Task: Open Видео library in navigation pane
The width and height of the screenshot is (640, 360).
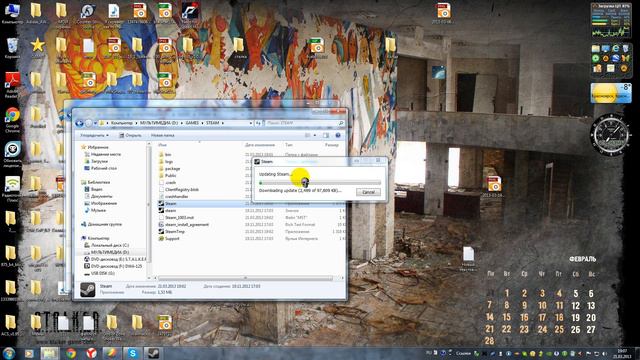Action: pyautogui.click(x=93, y=189)
